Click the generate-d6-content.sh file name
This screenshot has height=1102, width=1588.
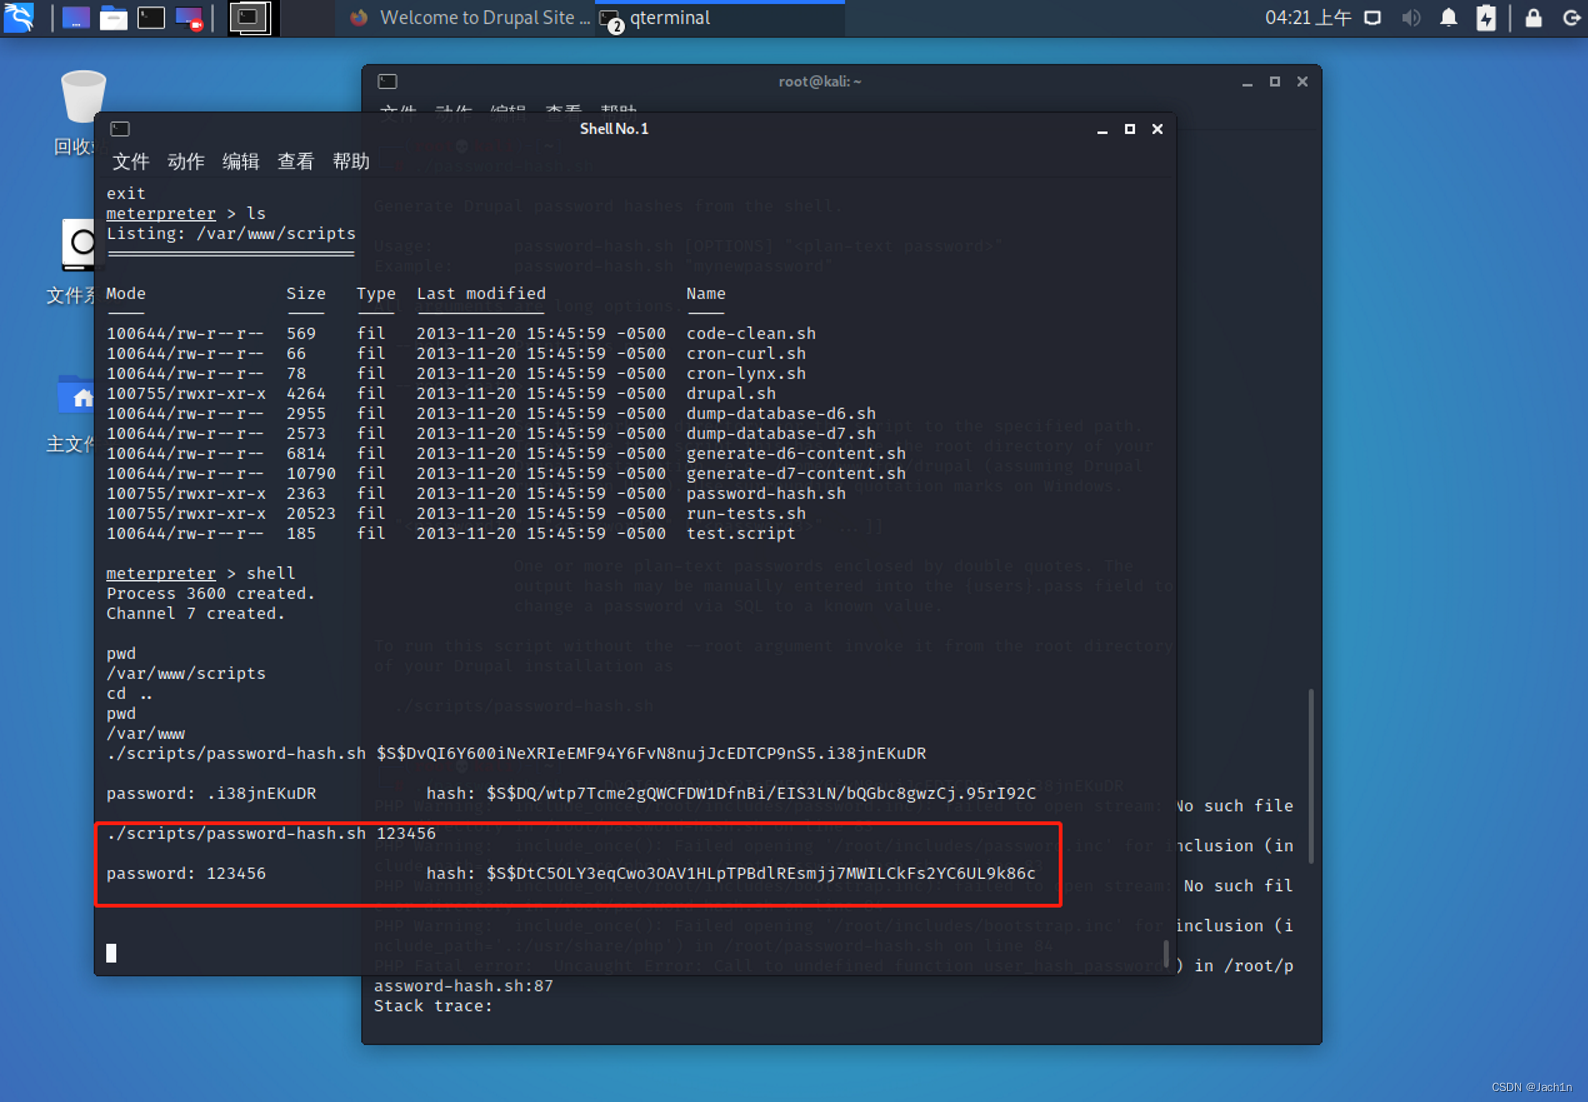[x=796, y=453]
